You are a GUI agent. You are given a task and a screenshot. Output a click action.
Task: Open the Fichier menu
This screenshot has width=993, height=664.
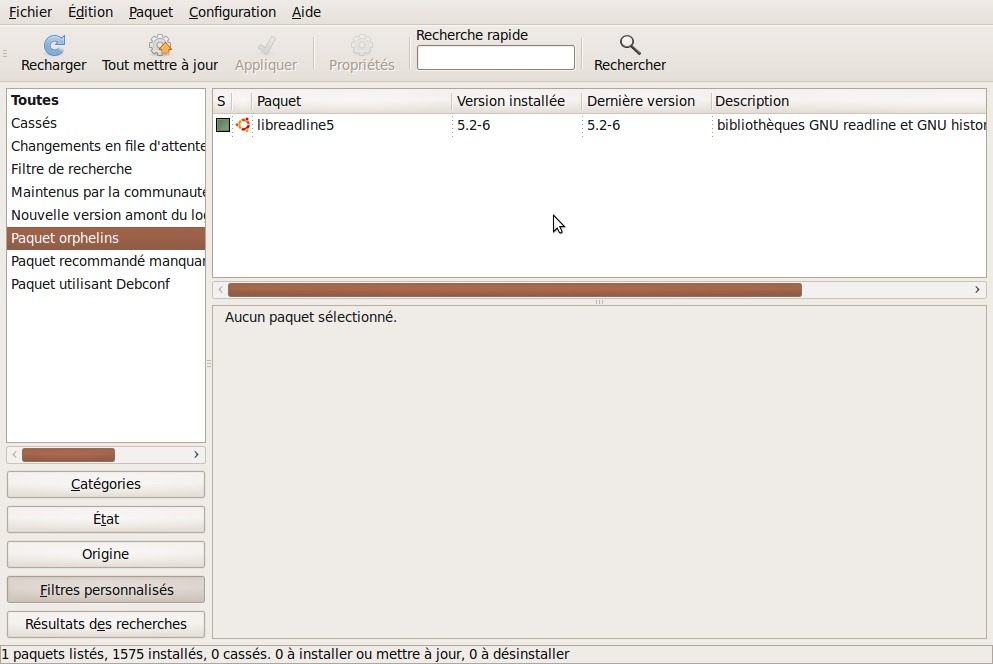pos(30,12)
